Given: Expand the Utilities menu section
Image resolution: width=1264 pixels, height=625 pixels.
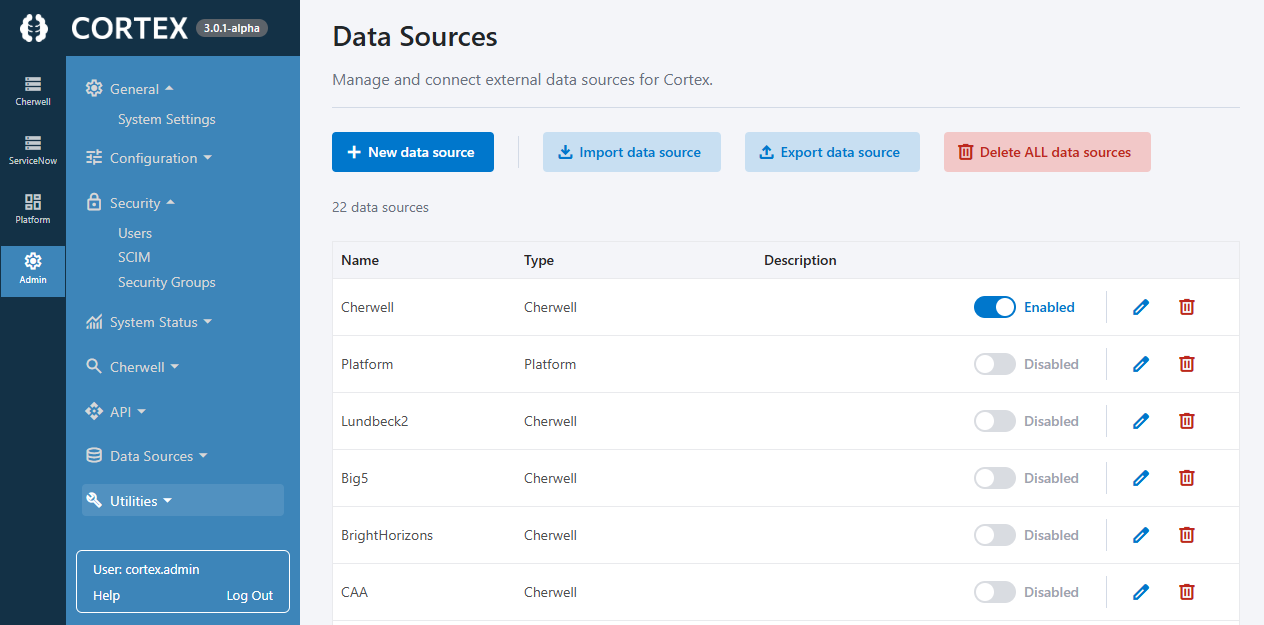Looking at the screenshot, I should [x=183, y=500].
